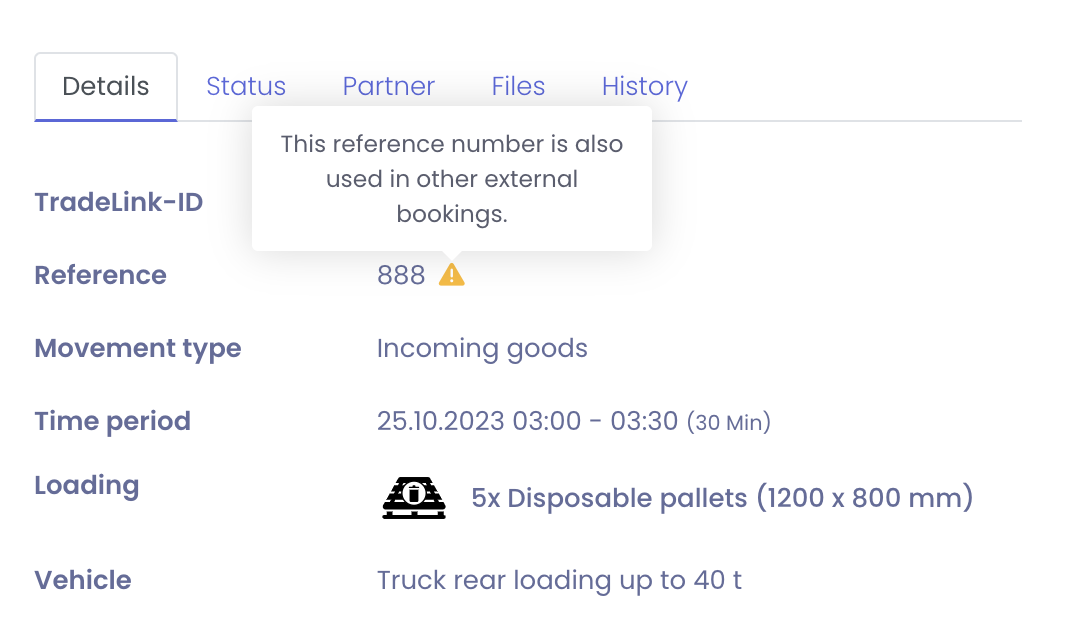This screenshot has width=1070, height=632.
Task: Select the Vehicle field label
Action: pyautogui.click(x=83, y=580)
